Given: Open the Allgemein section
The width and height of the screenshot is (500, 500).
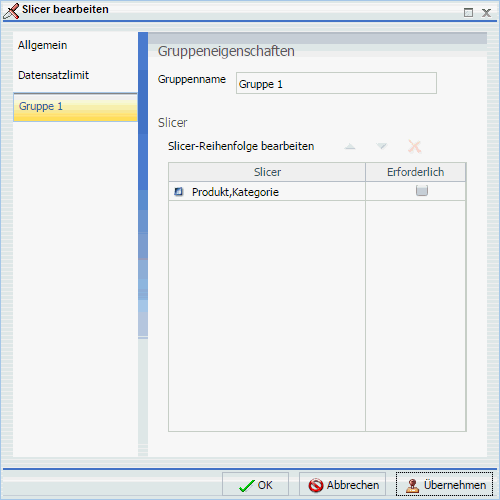Looking at the screenshot, I should 75,45.
